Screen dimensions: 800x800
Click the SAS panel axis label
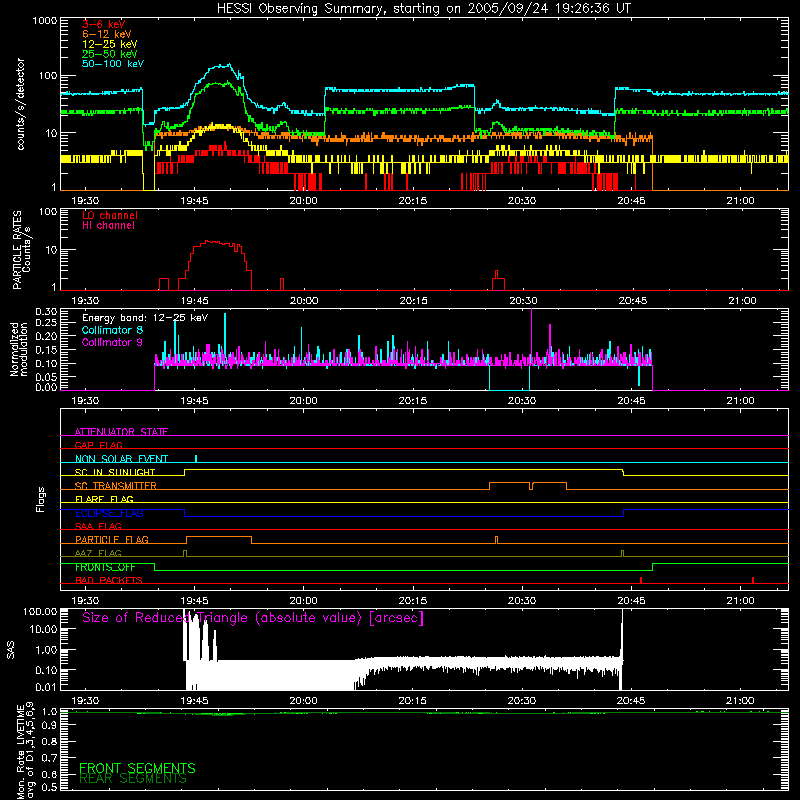(x=10, y=650)
